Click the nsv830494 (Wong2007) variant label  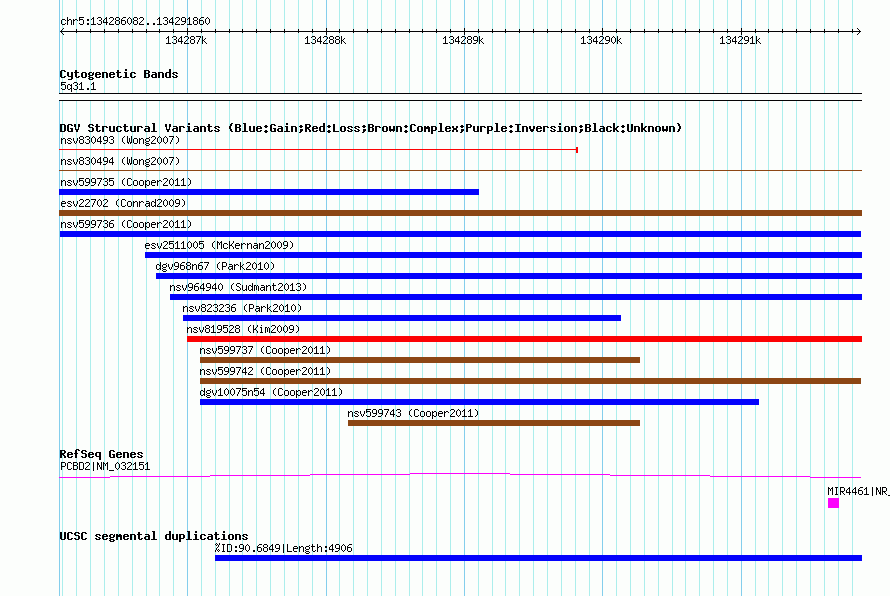(120, 161)
